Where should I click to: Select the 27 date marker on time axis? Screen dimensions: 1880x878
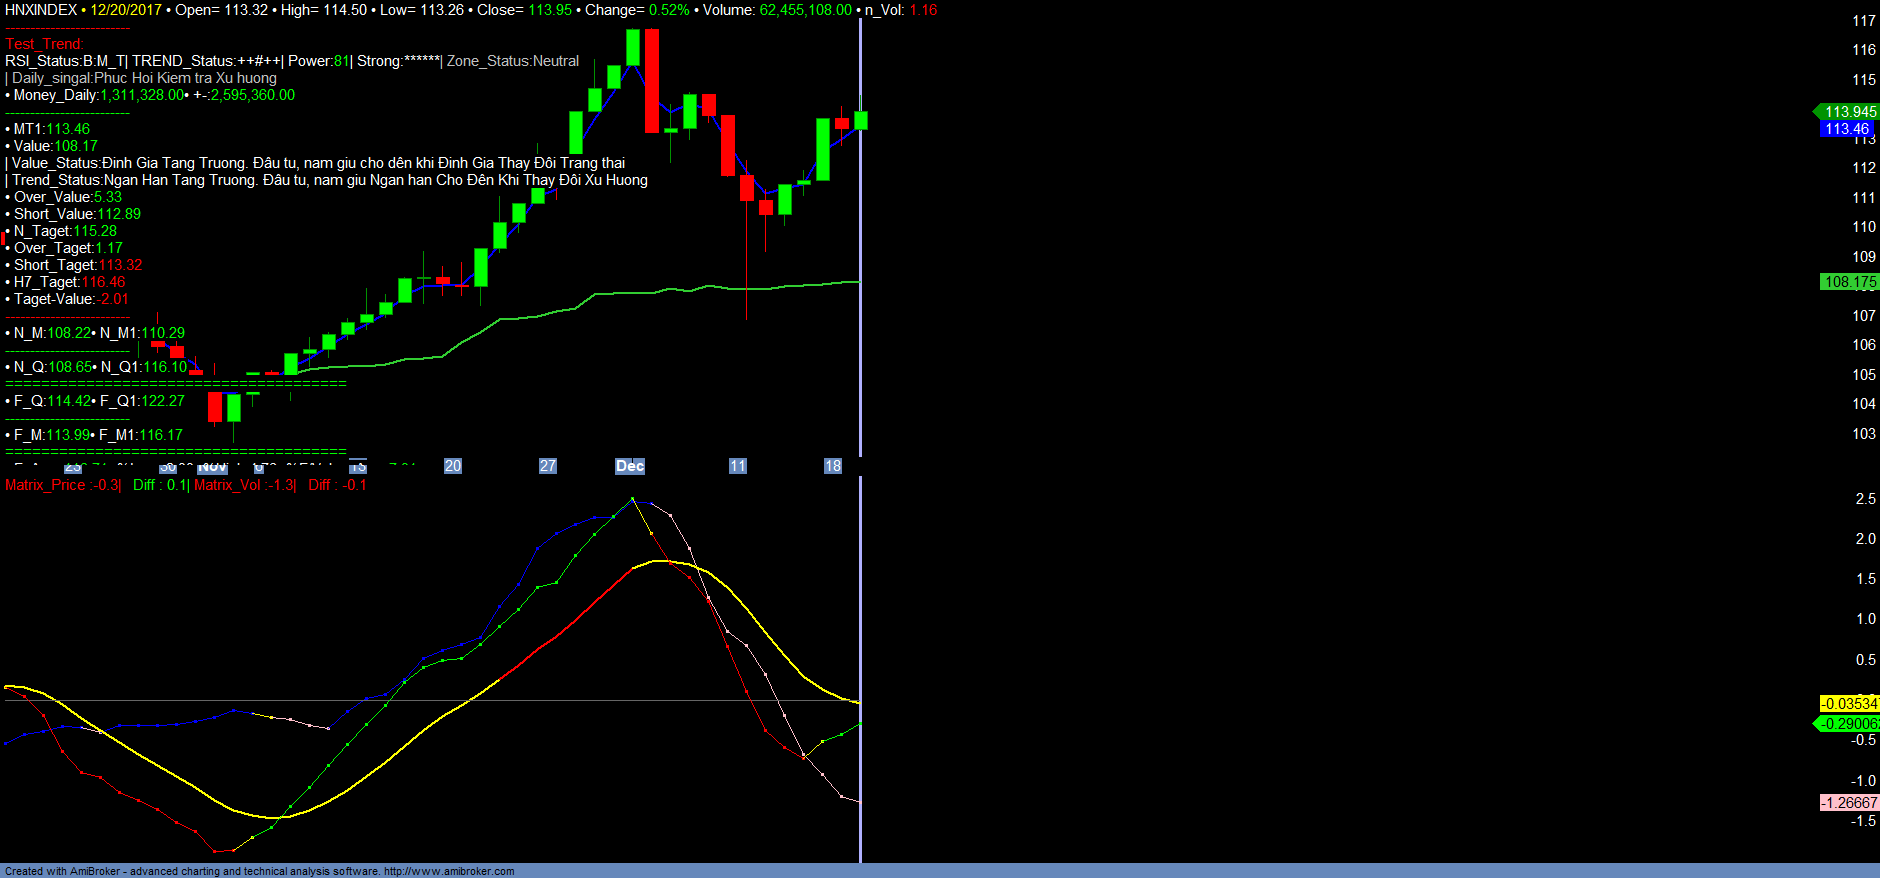(x=548, y=466)
